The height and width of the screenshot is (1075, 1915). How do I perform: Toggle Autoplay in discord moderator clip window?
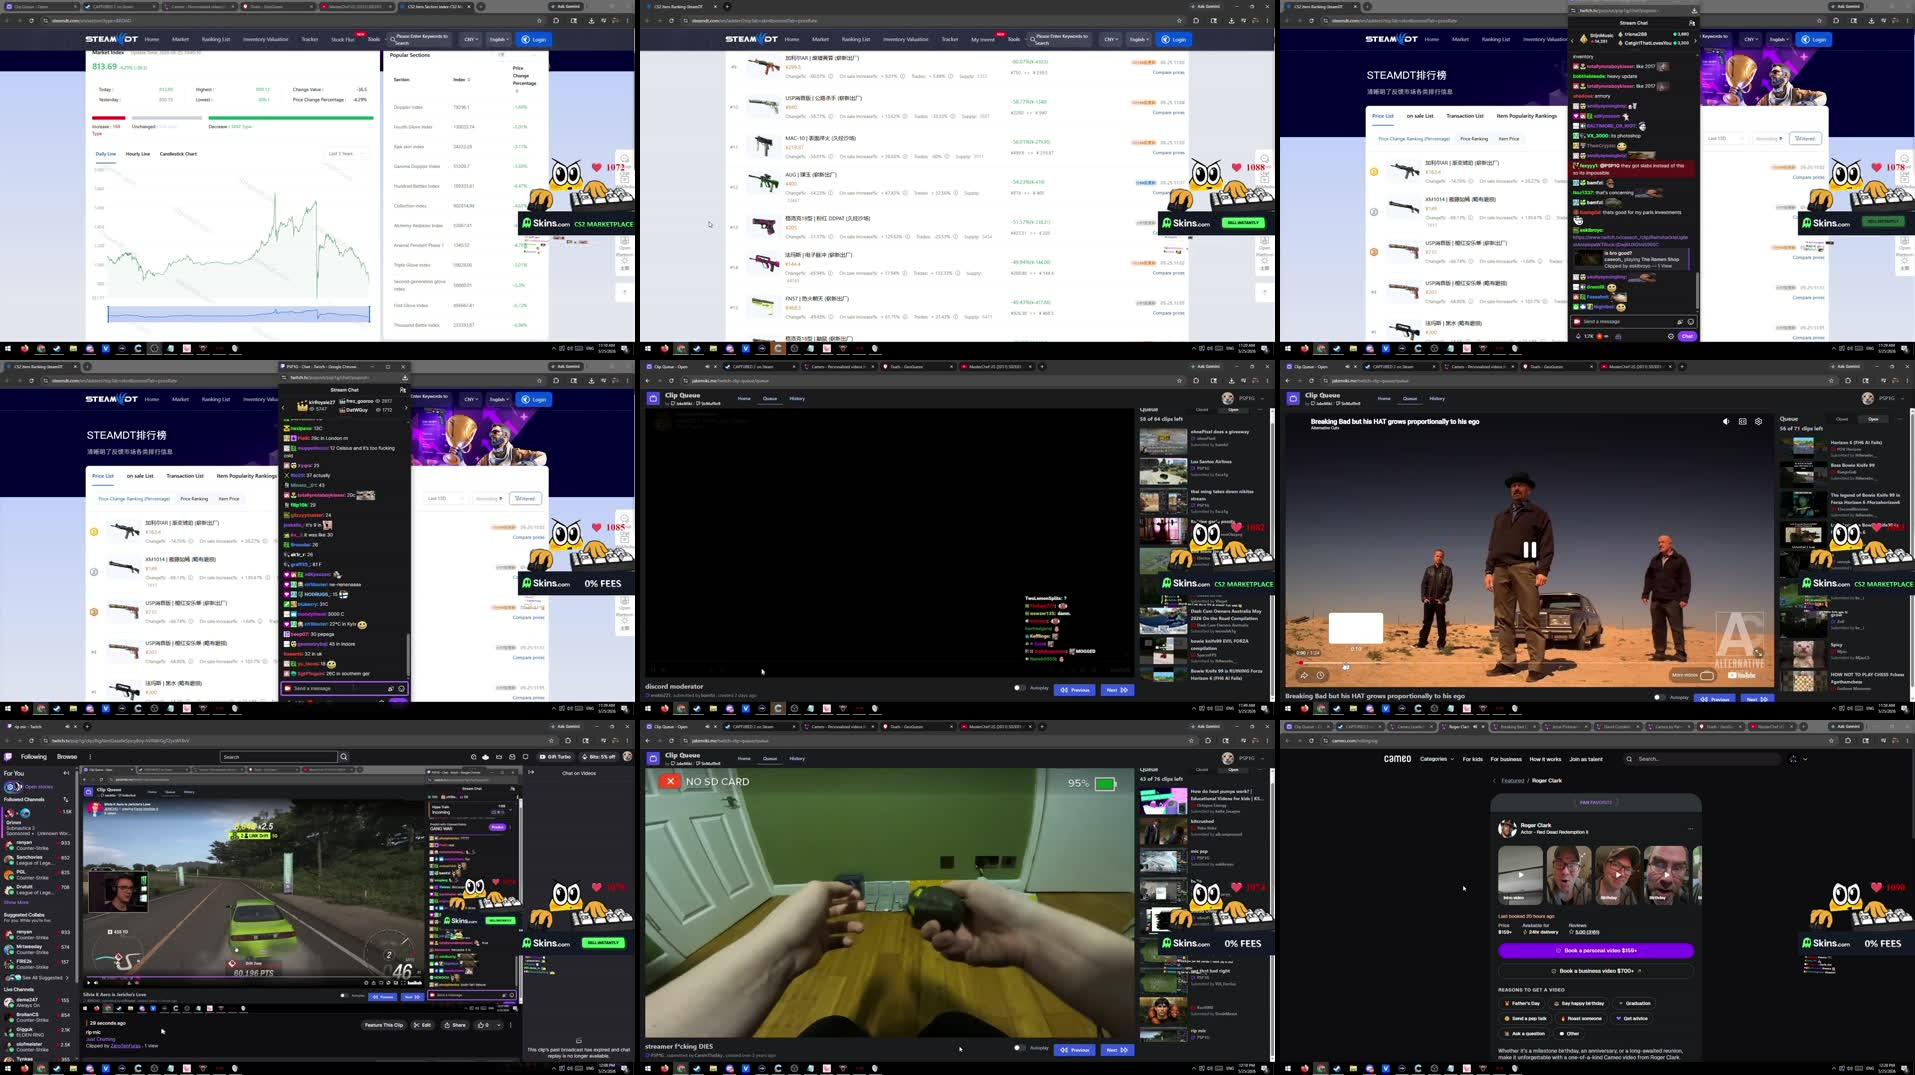(1019, 688)
